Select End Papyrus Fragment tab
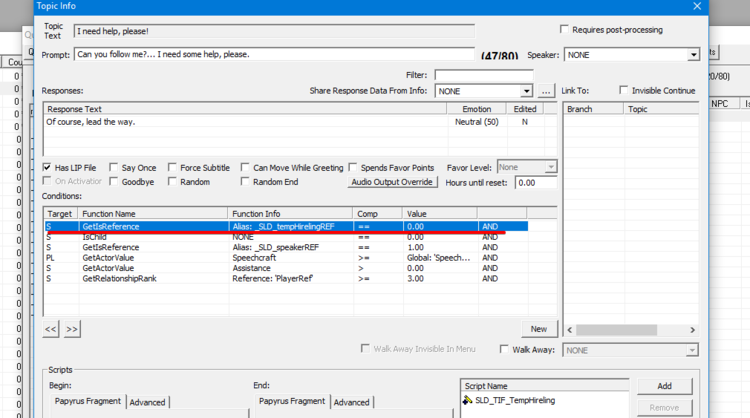The width and height of the screenshot is (750, 418). pyautogui.click(x=292, y=401)
